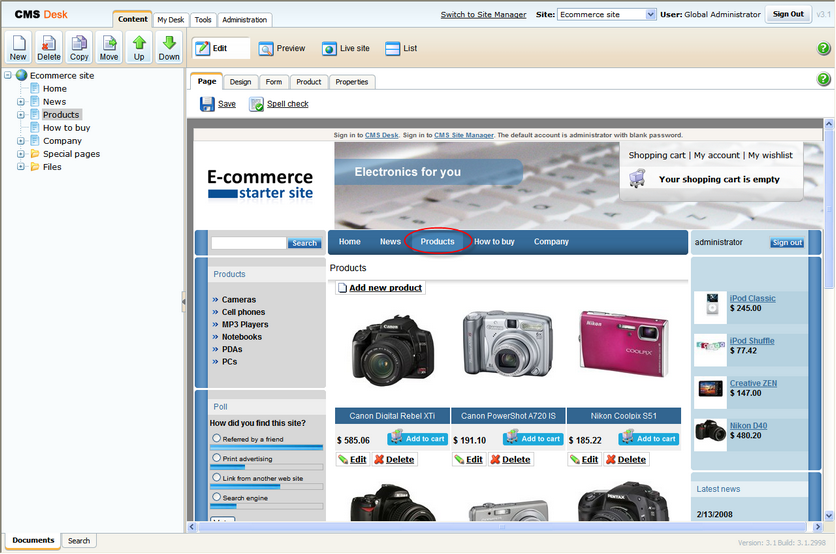Move document Down with green arrow
The image size is (836, 554).
pyautogui.click(x=169, y=47)
